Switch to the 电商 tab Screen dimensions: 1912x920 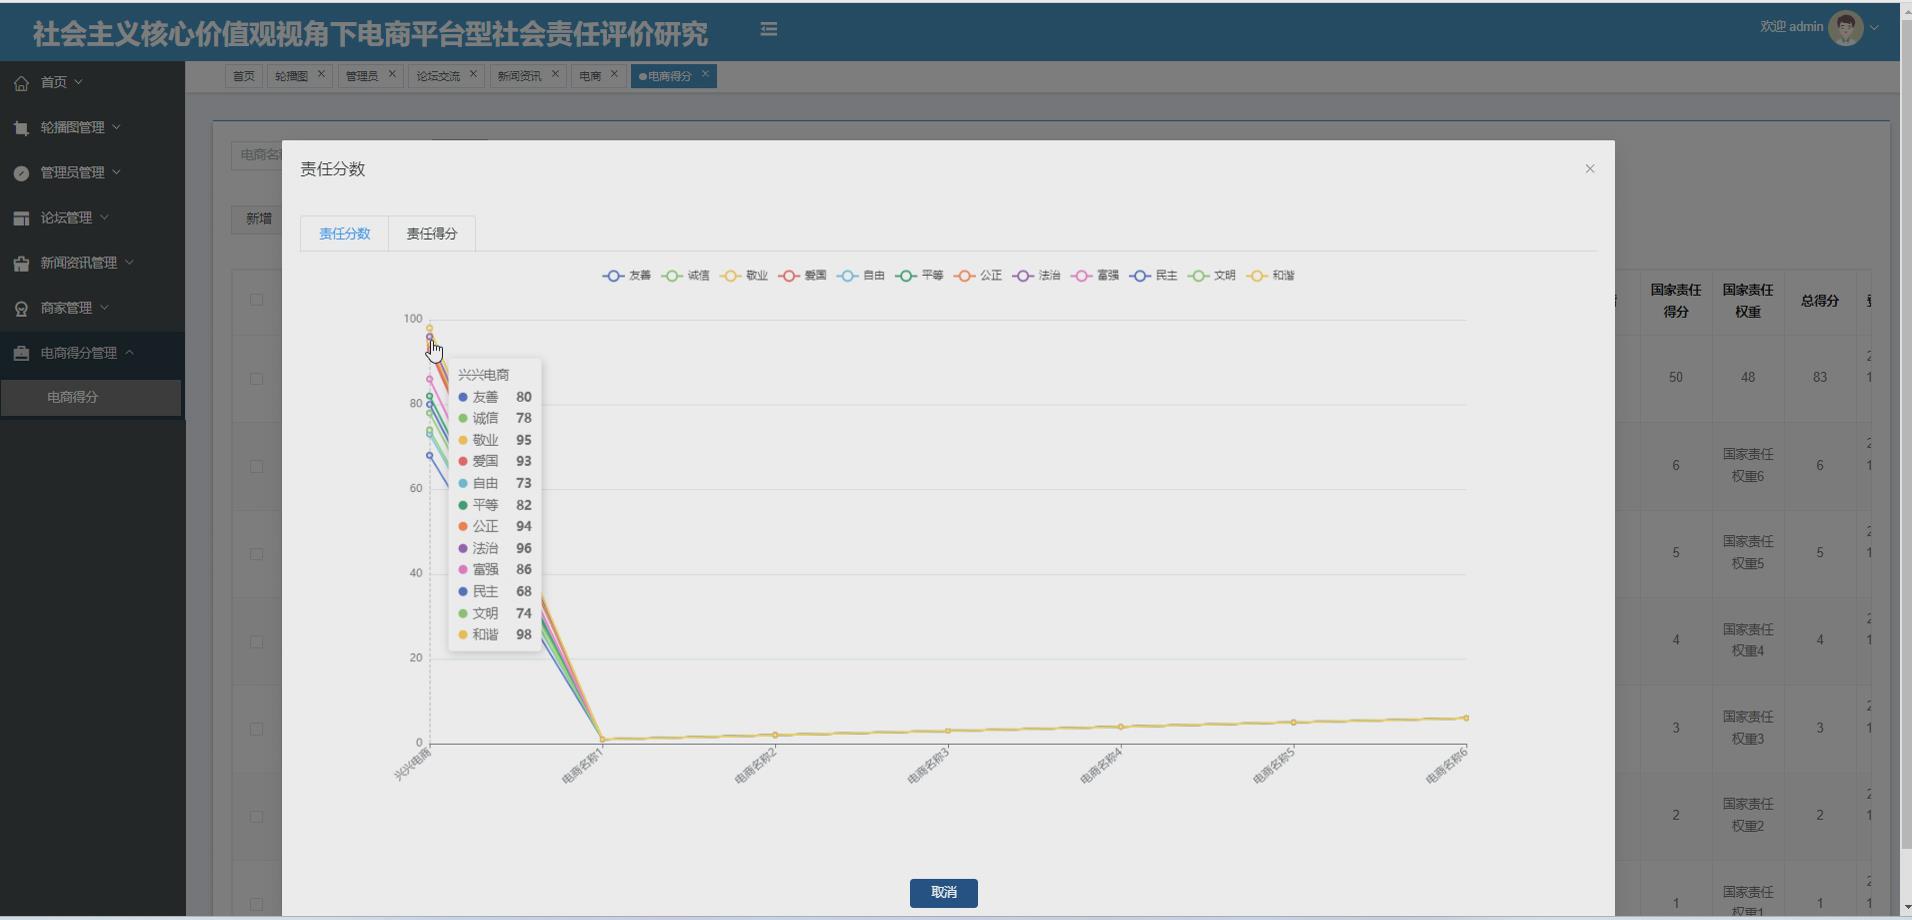588,75
